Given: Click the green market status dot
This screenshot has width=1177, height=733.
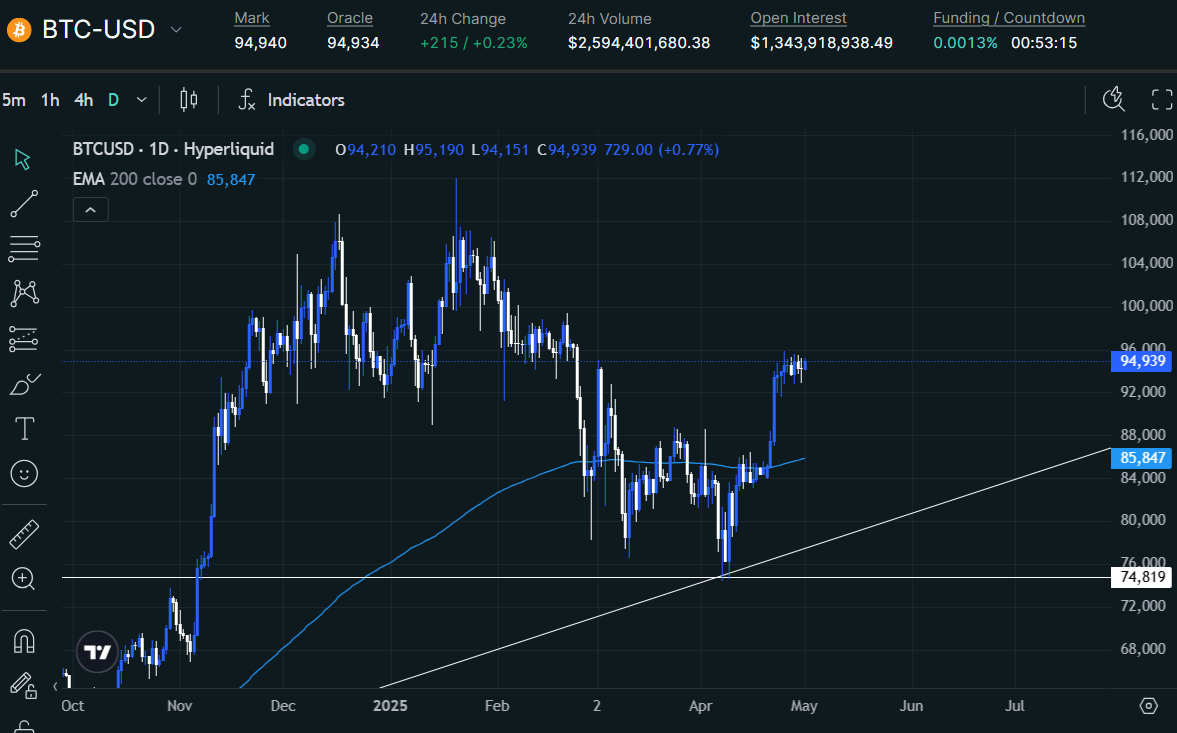Looking at the screenshot, I should pyautogui.click(x=304, y=149).
